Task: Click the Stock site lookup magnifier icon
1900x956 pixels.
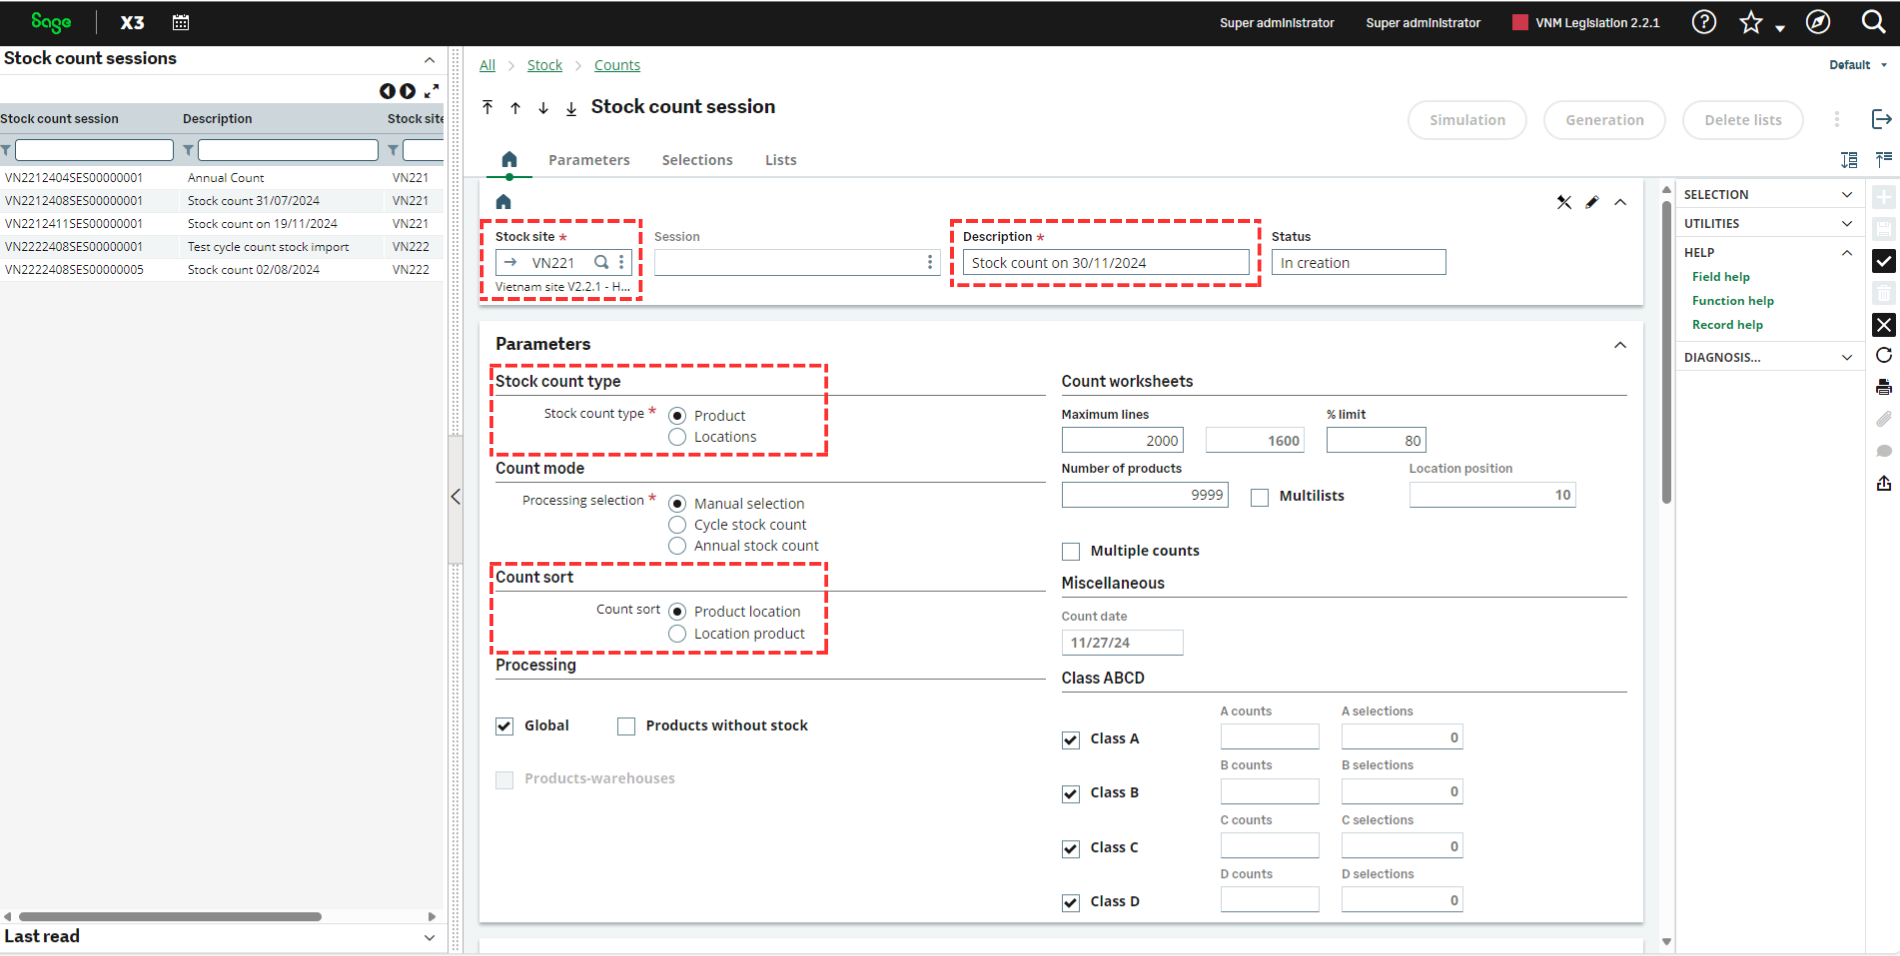Action: click(x=601, y=262)
